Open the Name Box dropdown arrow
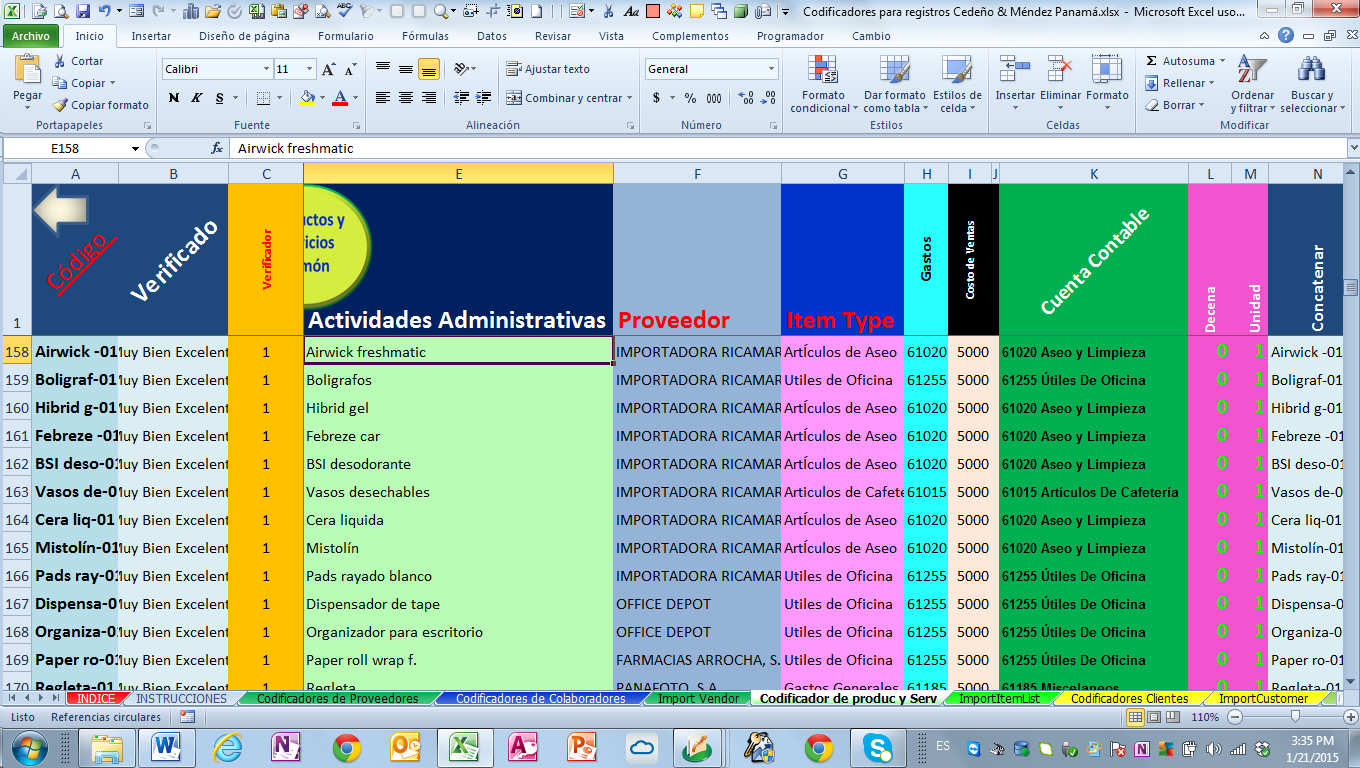Image resolution: width=1360 pixels, height=768 pixels. coord(135,149)
